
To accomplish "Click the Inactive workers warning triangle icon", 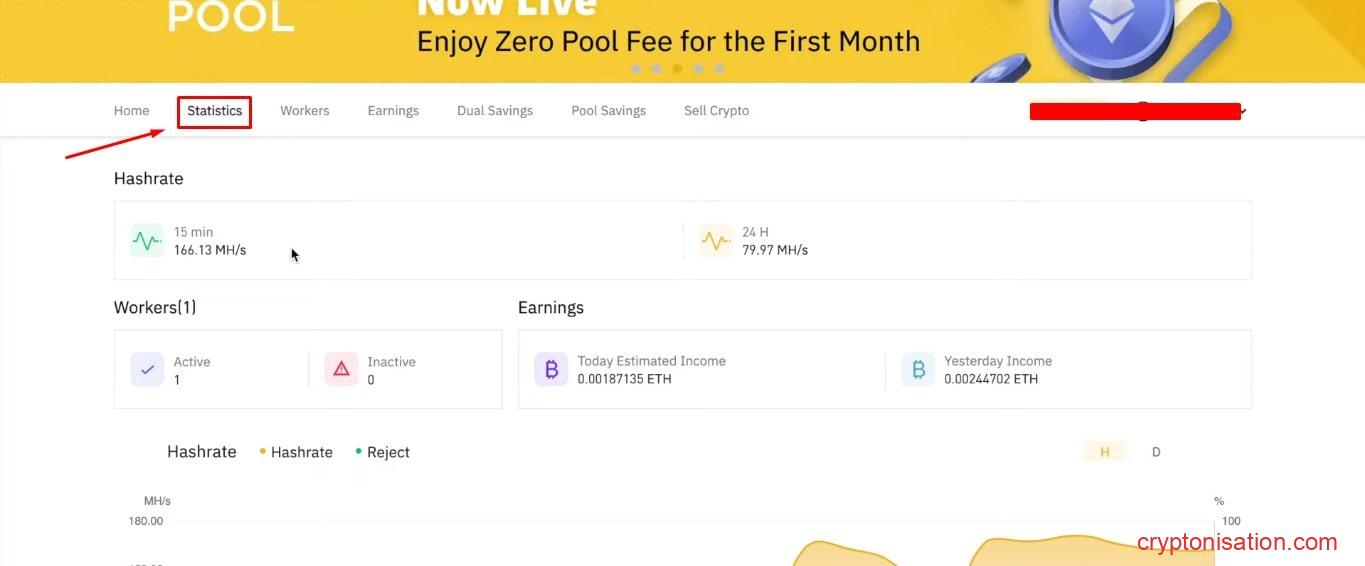I will click(341, 370).
